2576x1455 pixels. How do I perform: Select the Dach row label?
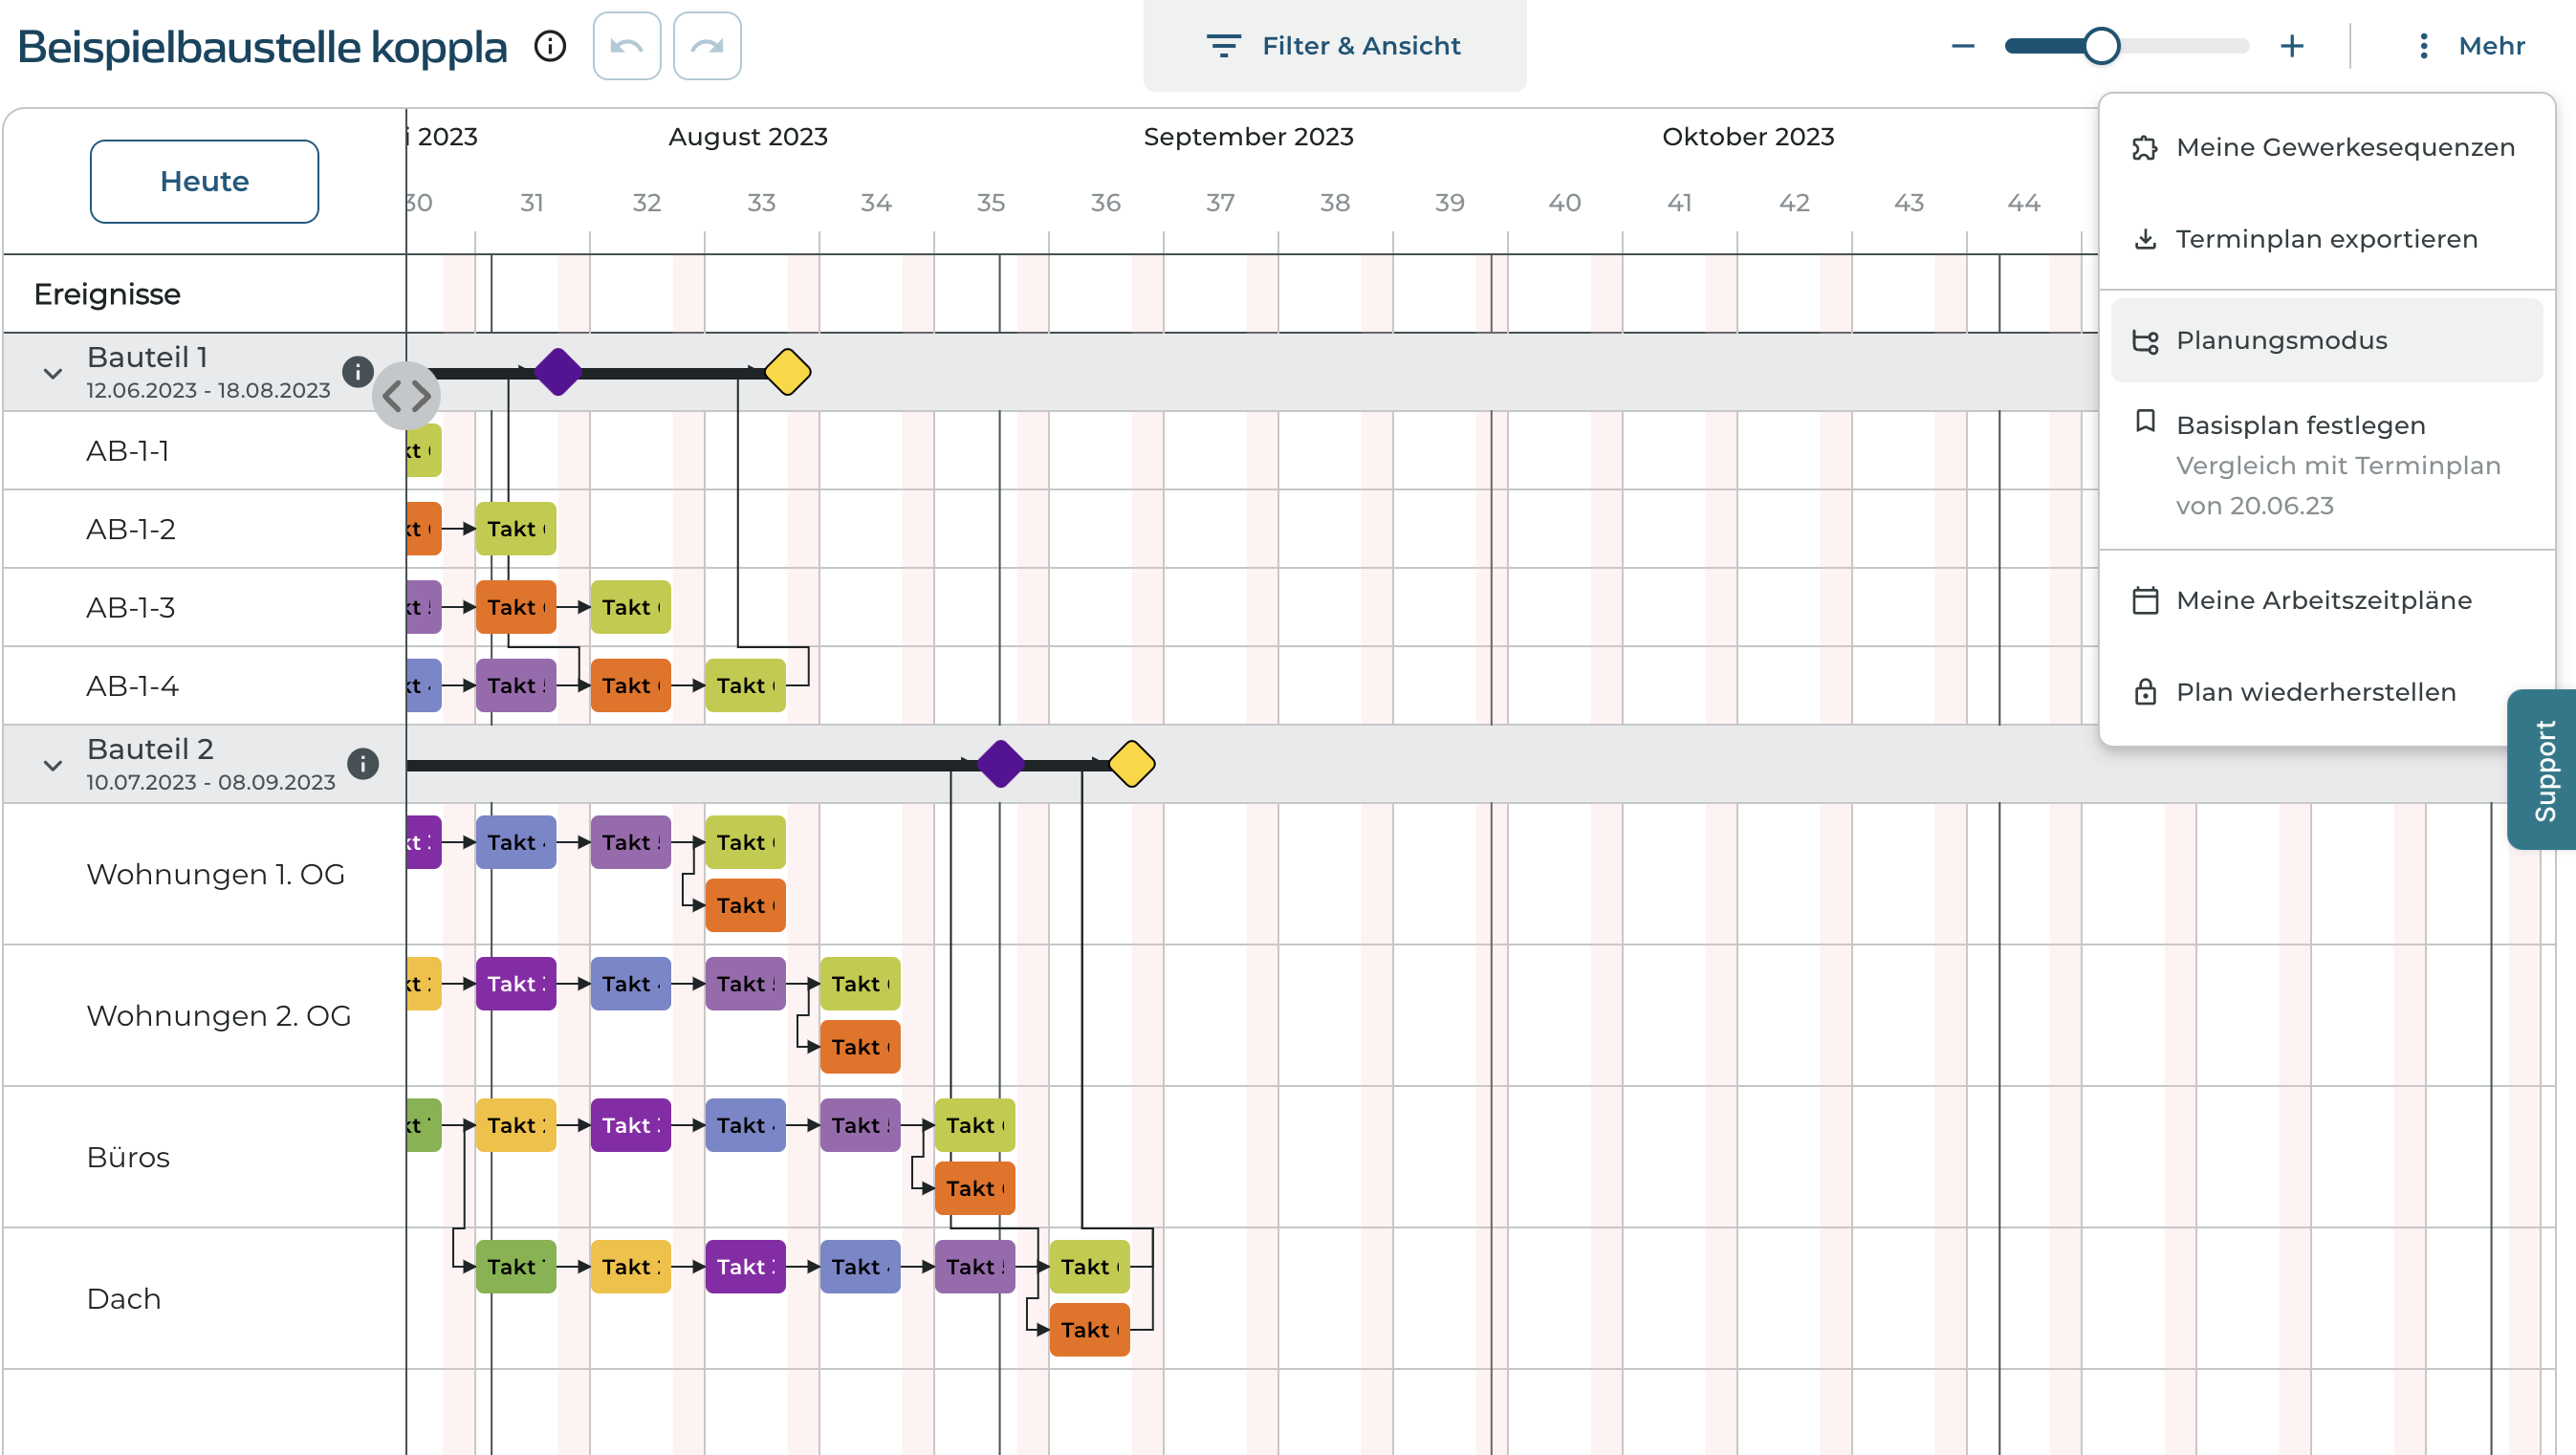pyautogui.click(x=124, y=1299)
